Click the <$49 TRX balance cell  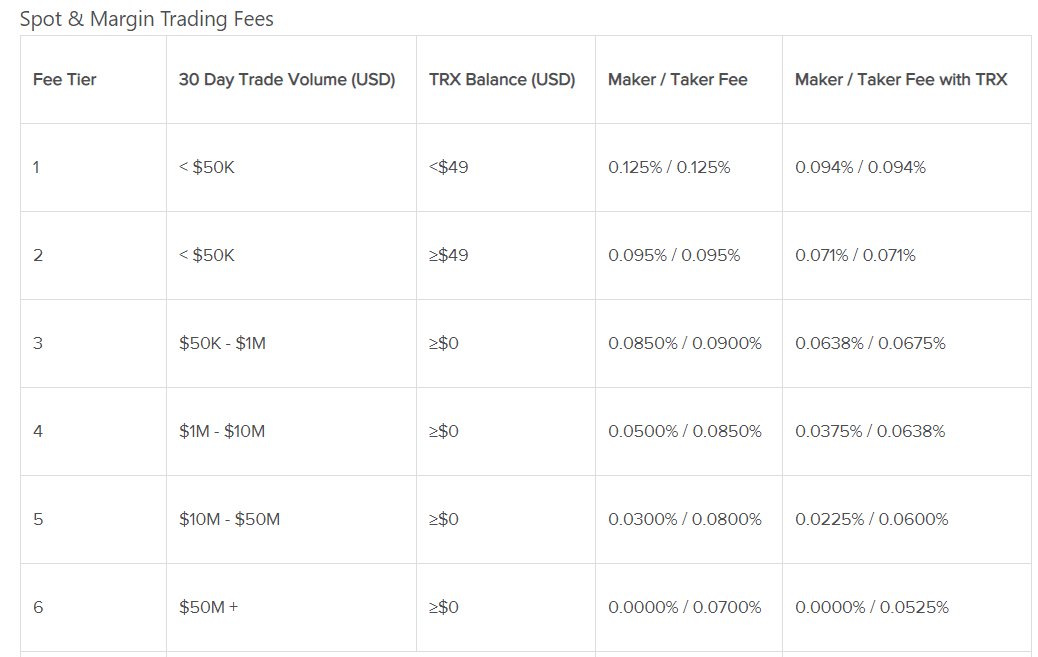(x=448, y=167)
